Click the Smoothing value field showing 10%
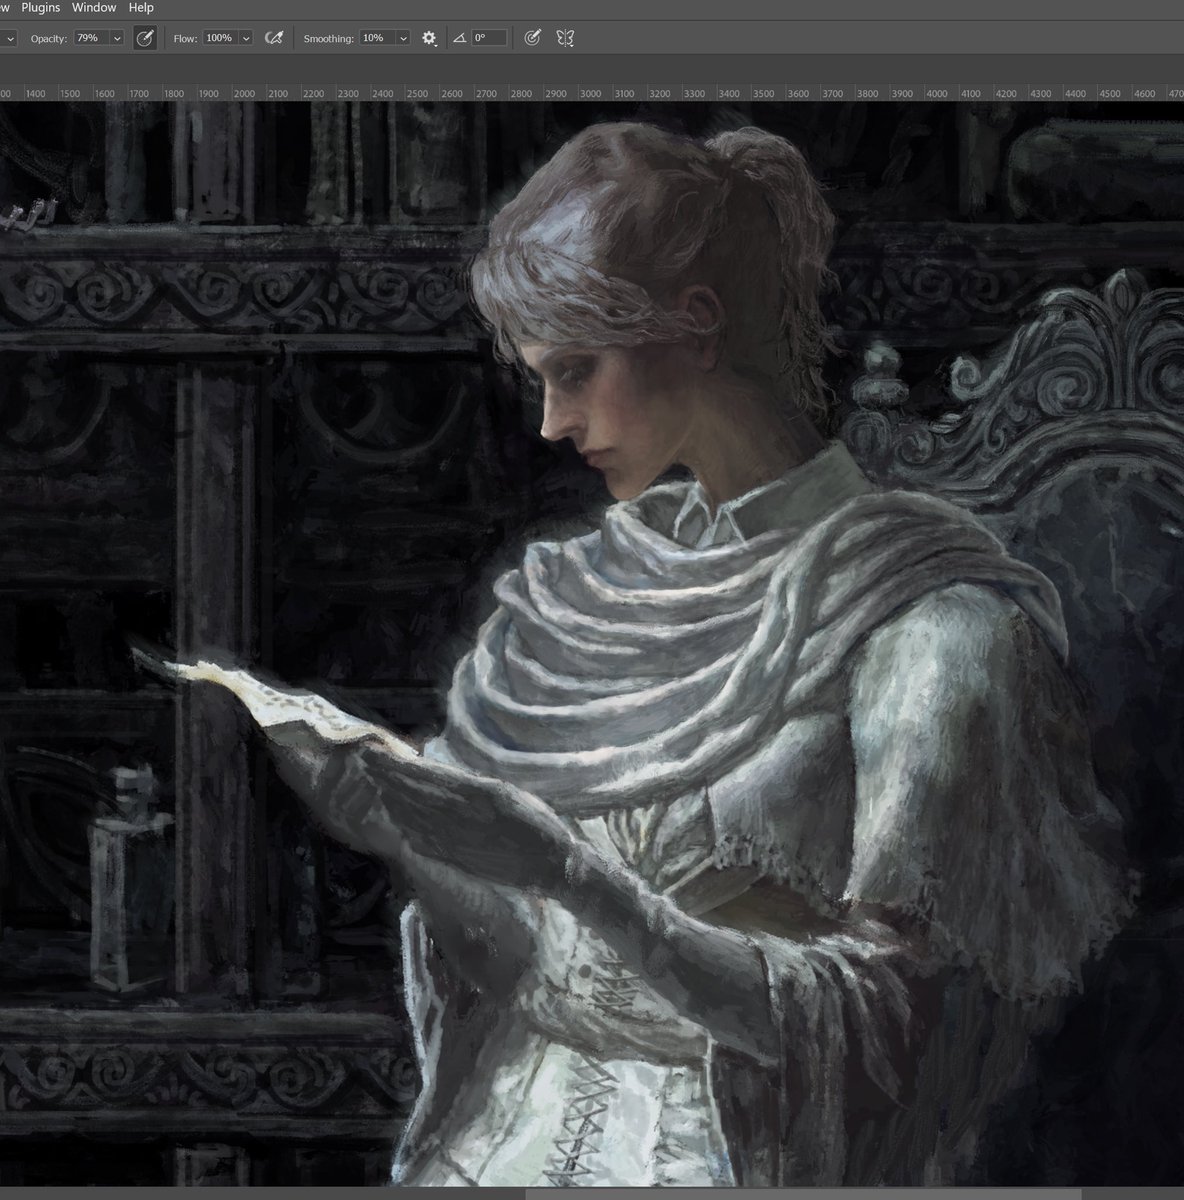 click(377, 38)
